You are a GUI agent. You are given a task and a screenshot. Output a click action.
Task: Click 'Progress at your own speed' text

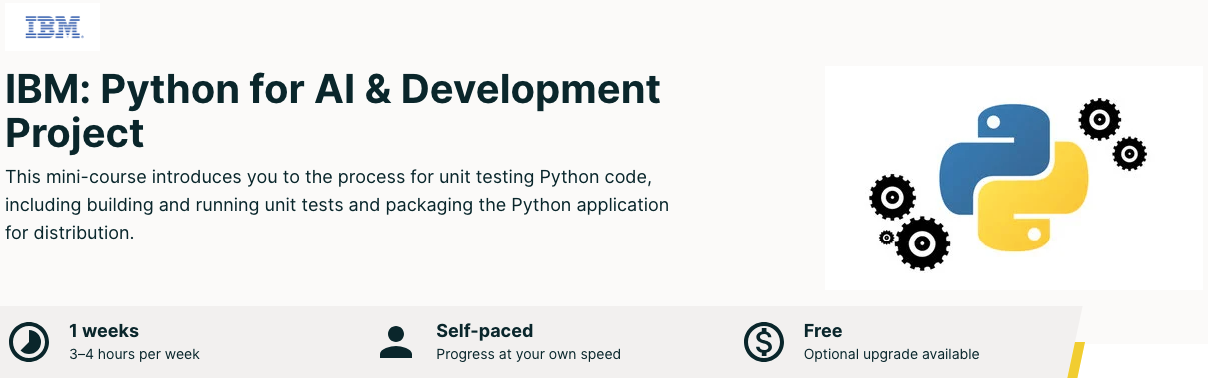pos(528,354)
